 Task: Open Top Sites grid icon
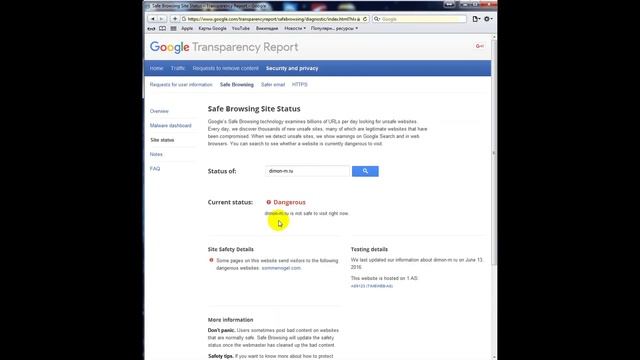(173, 29)
